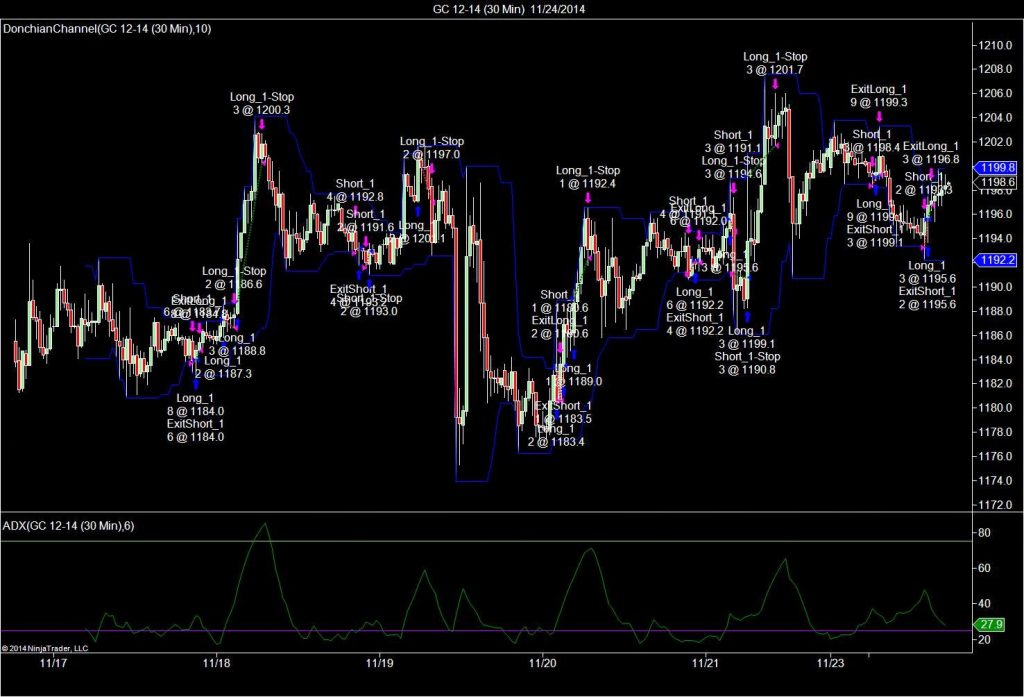Viewport: 1024px width, 697px height.
Task: Click the 80 level on the ADX axis
Action: click(x=984, y=532)
